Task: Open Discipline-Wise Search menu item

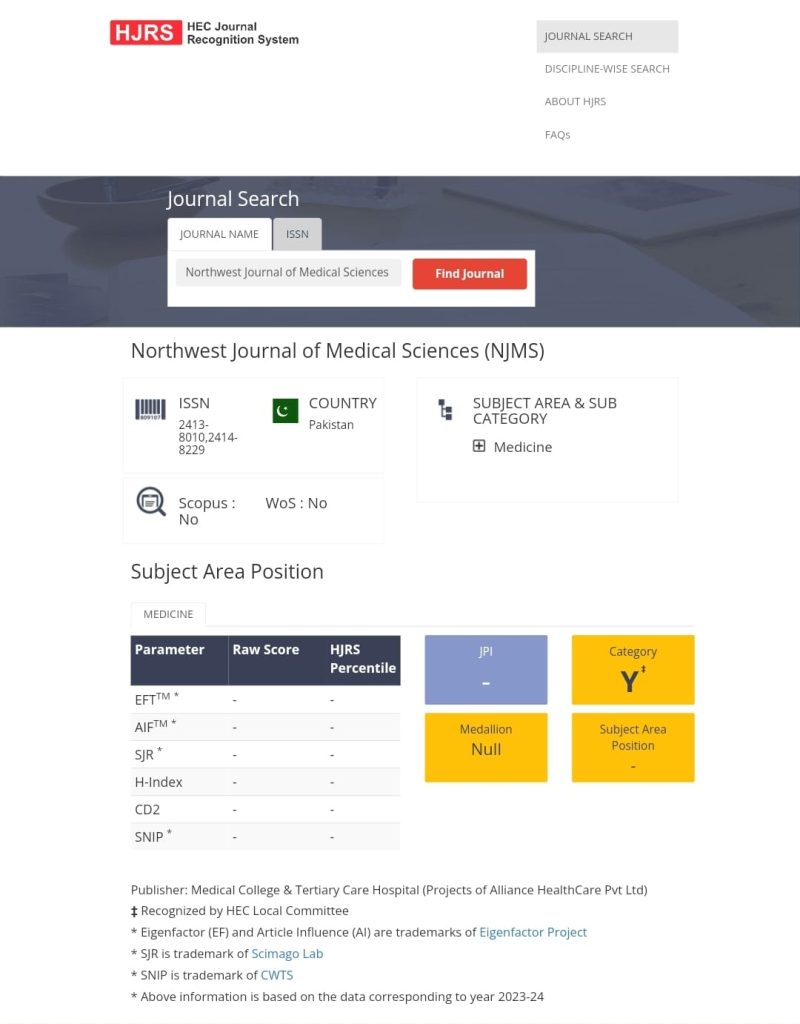Action: 606,69
